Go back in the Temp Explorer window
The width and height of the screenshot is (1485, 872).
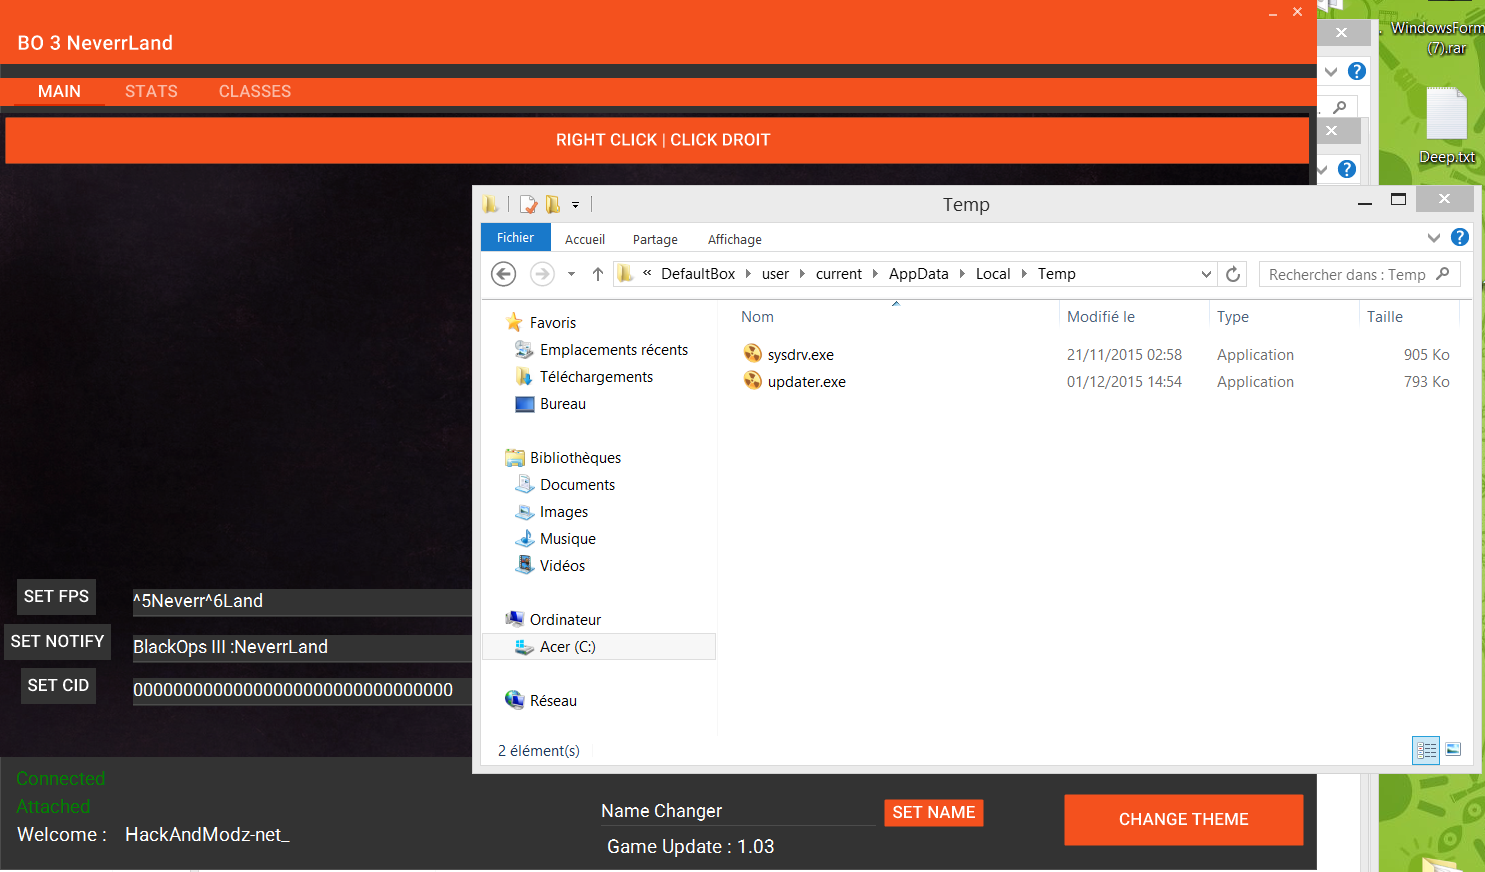[x=504, y=274]
